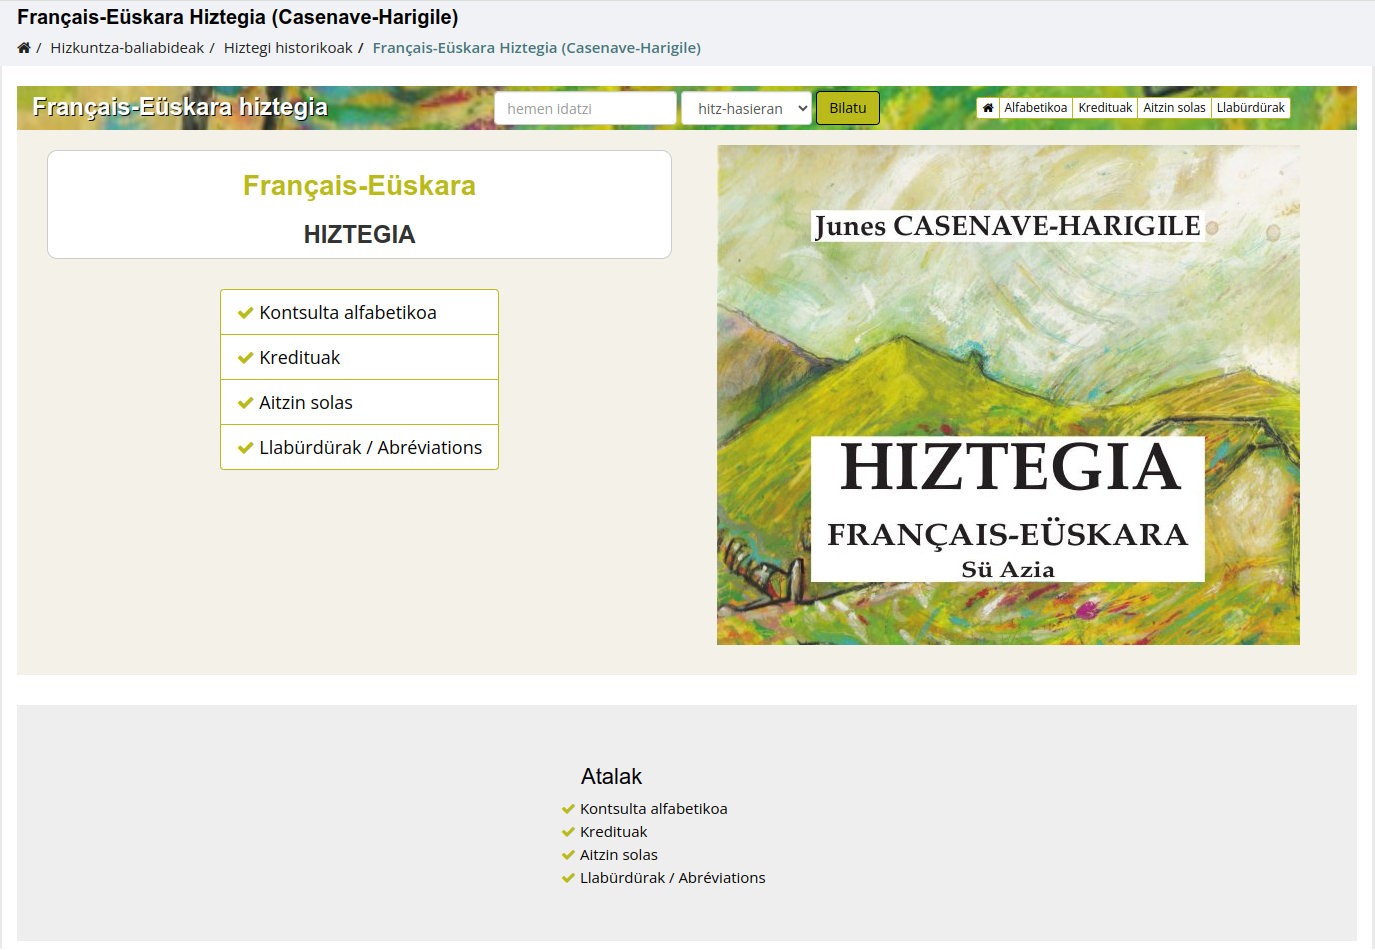This screenshot has width=1375, height=950.
Task: Click the checkmark icon beside the Kontsulta alfabetikoa box
Action: (x=245, y=313)
